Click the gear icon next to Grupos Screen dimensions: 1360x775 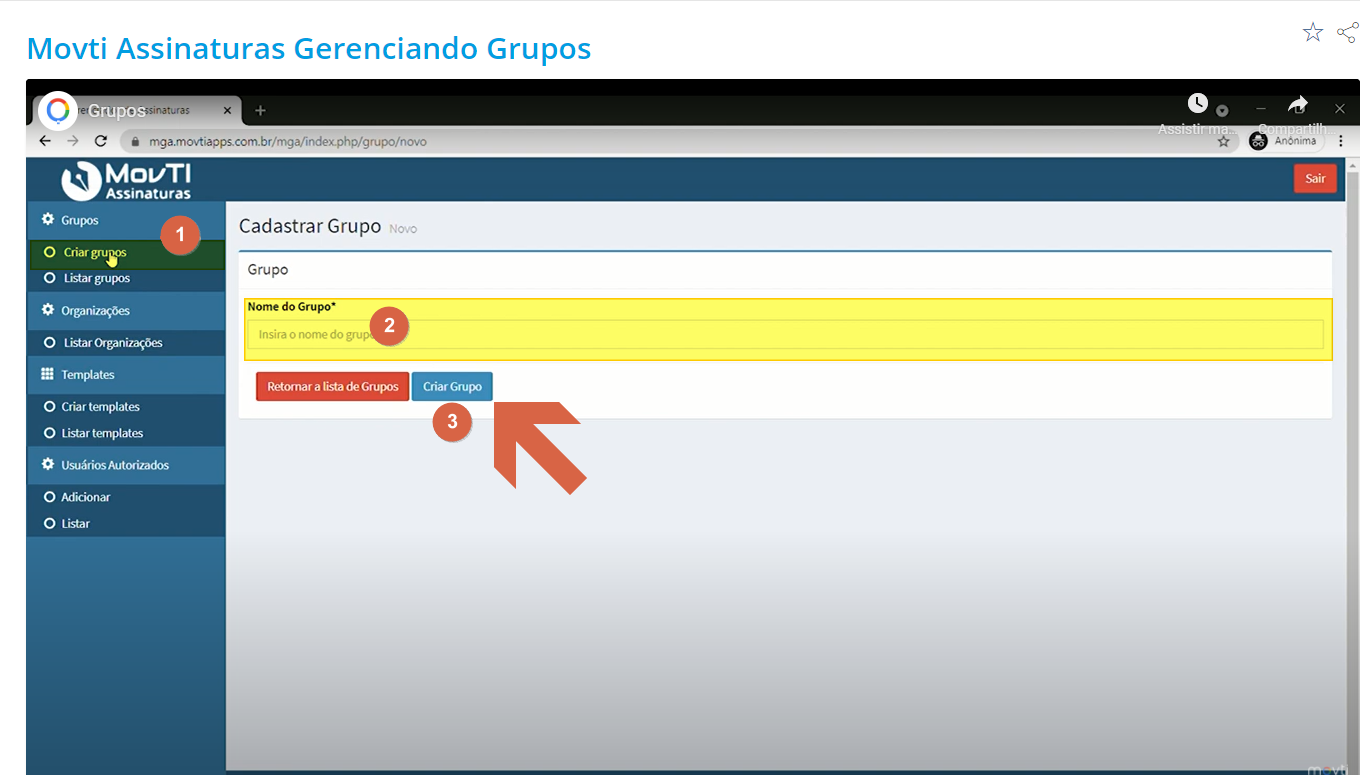(47, 220)
